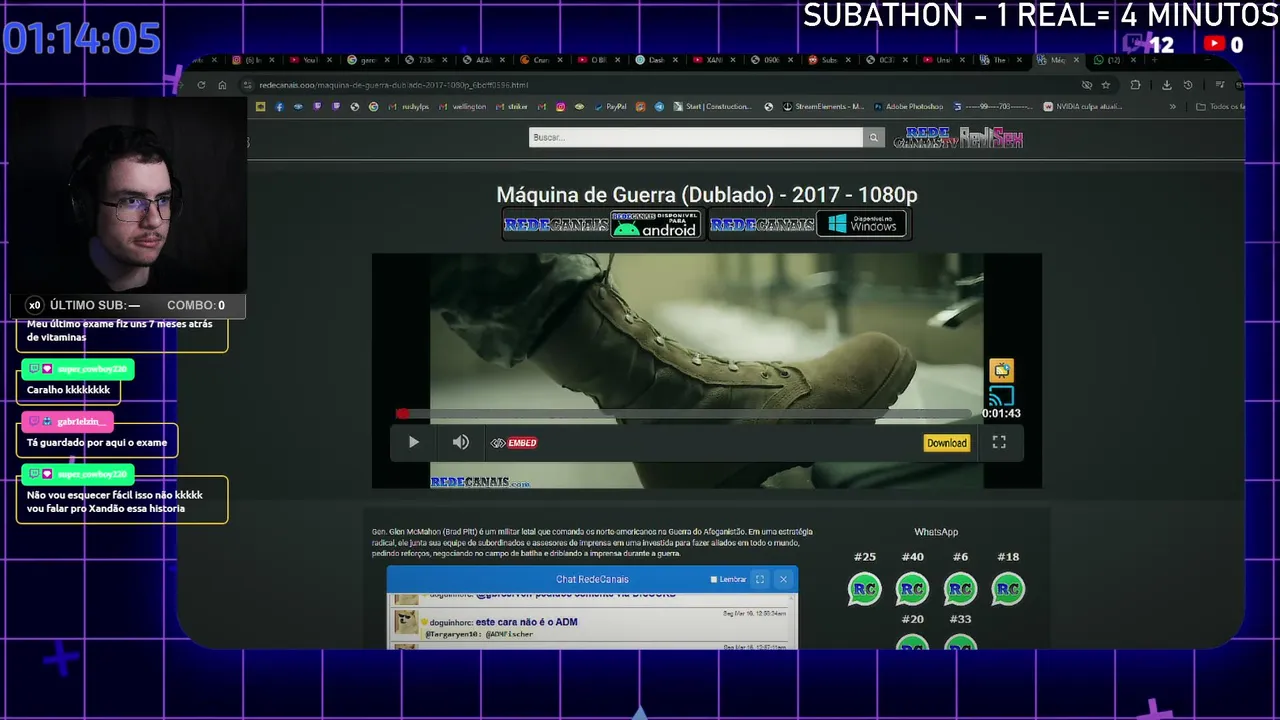Open Adobe Photoshop bookmark

(908, 106)
